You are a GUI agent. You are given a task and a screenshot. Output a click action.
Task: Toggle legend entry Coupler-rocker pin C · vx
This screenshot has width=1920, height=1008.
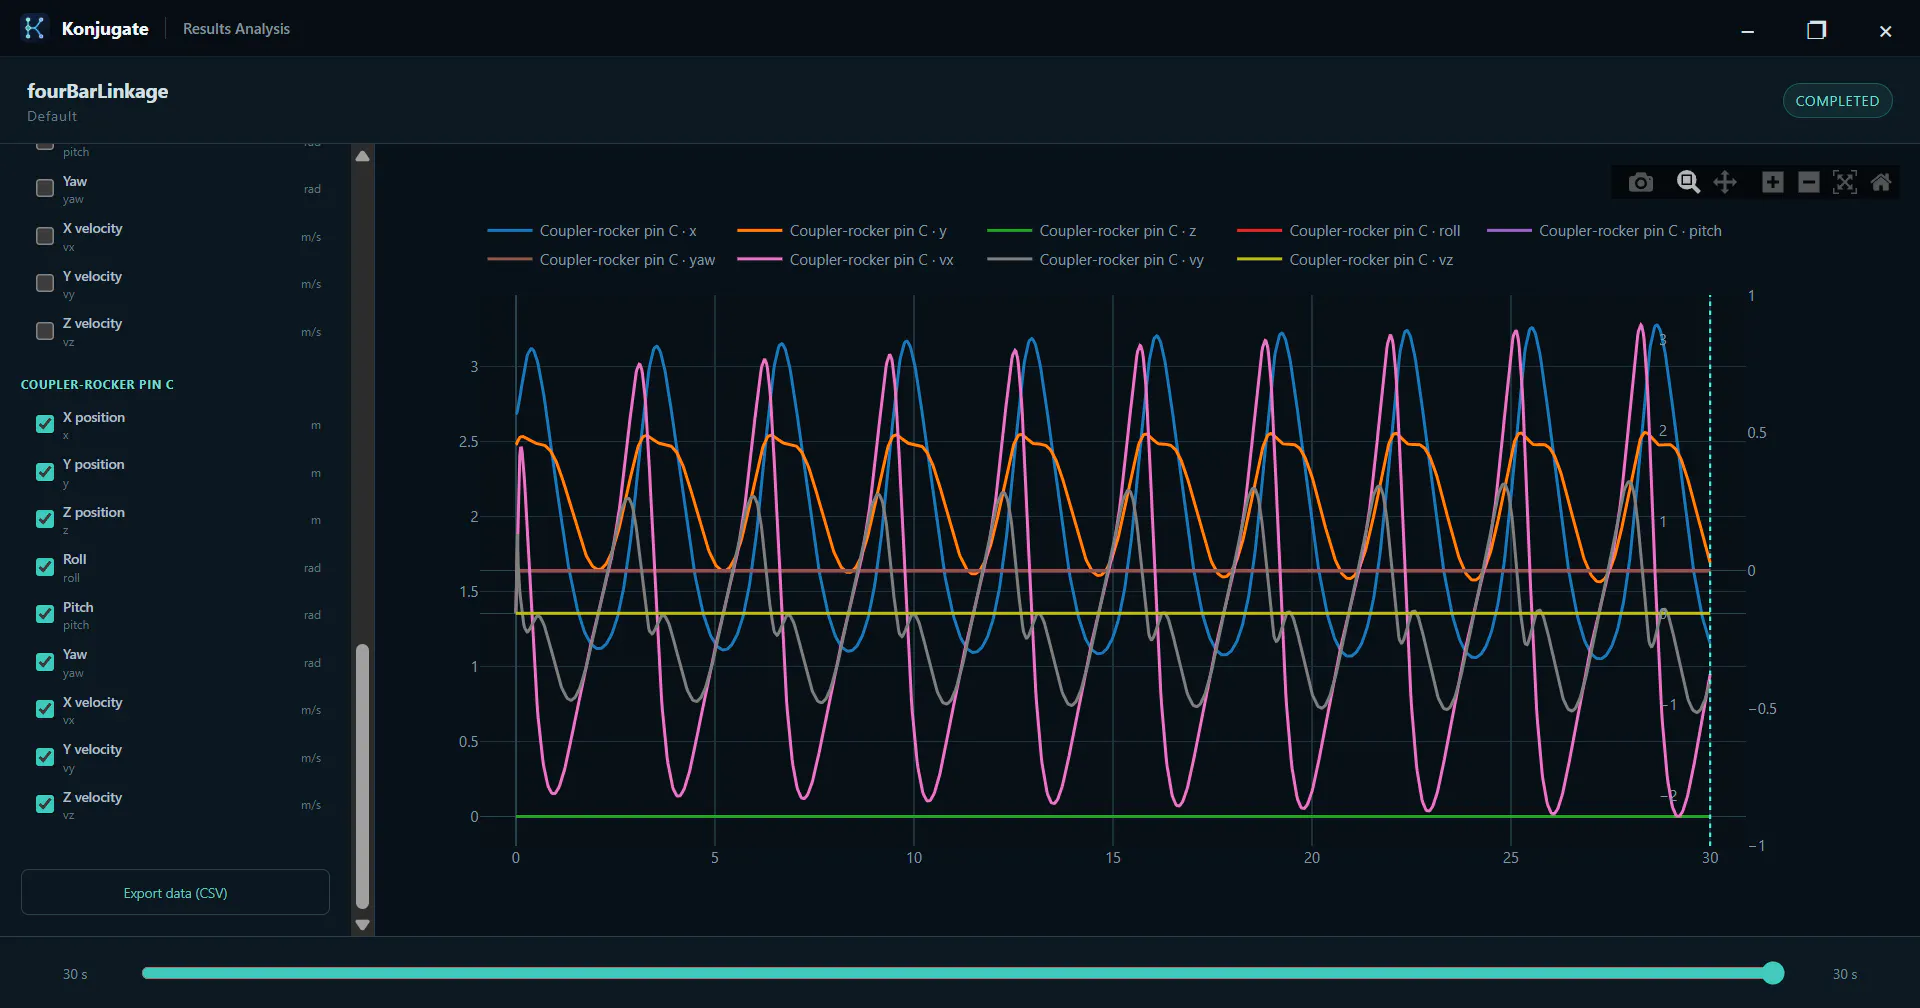tap(846, 260)
